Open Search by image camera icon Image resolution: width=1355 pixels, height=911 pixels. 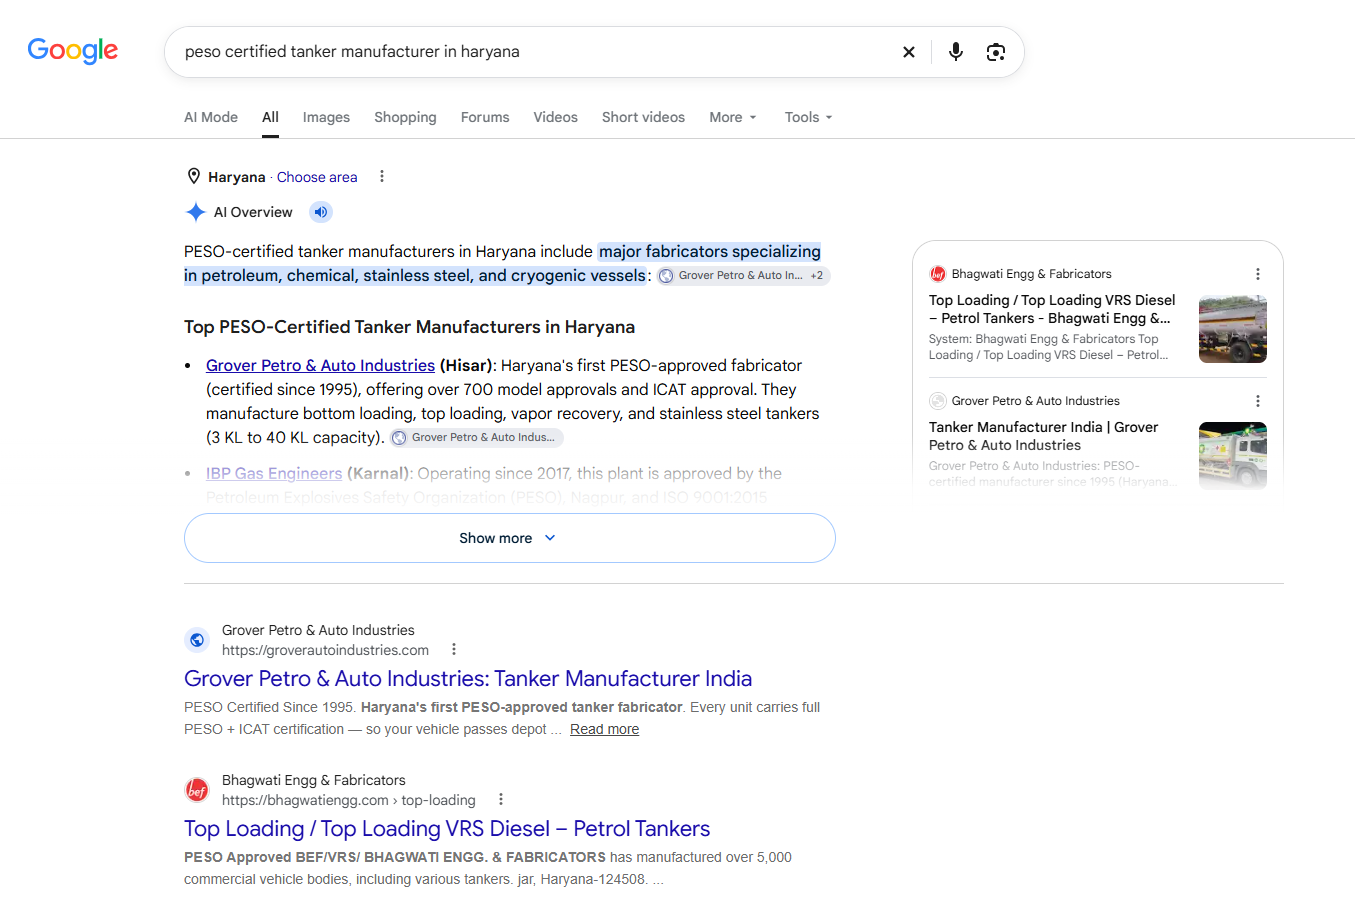click(x=996, y=52)
